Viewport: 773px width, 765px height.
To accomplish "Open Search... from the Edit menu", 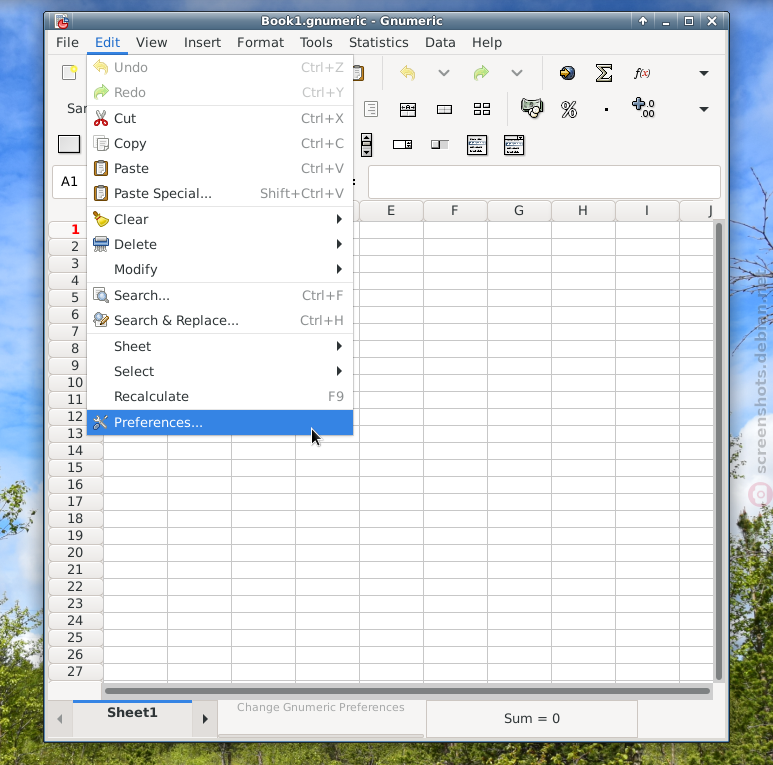I will [x=220, y=295].
